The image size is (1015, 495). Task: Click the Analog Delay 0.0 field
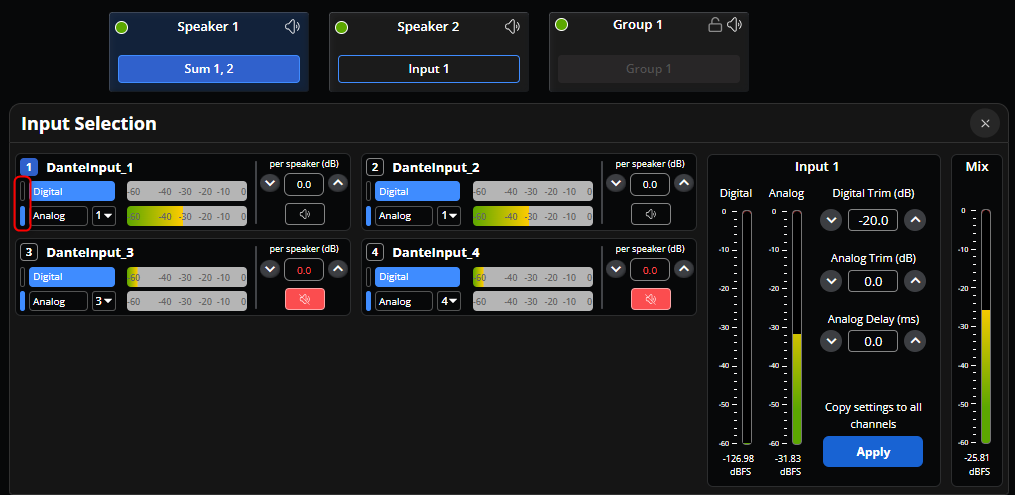tap(873, 341)
